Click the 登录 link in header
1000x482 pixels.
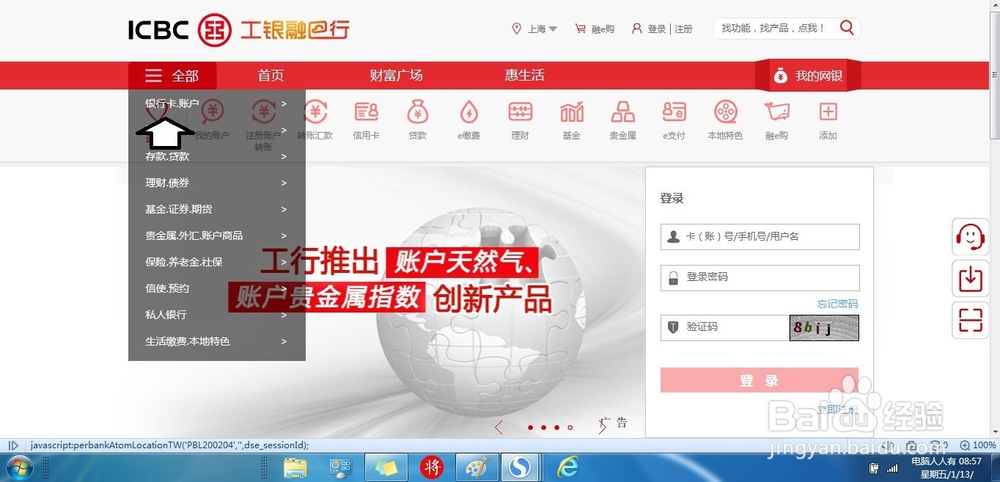point(657,29)
